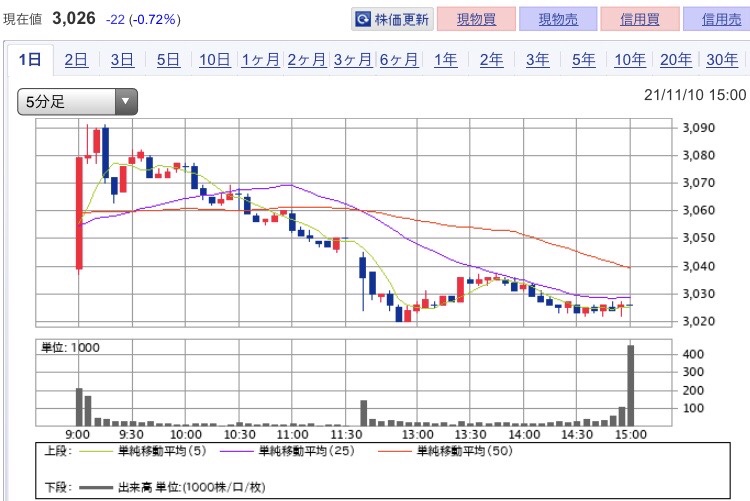Open 現物買 spot buy link
The width and height of the screenshot is (750, 501).
click(476, 19)
